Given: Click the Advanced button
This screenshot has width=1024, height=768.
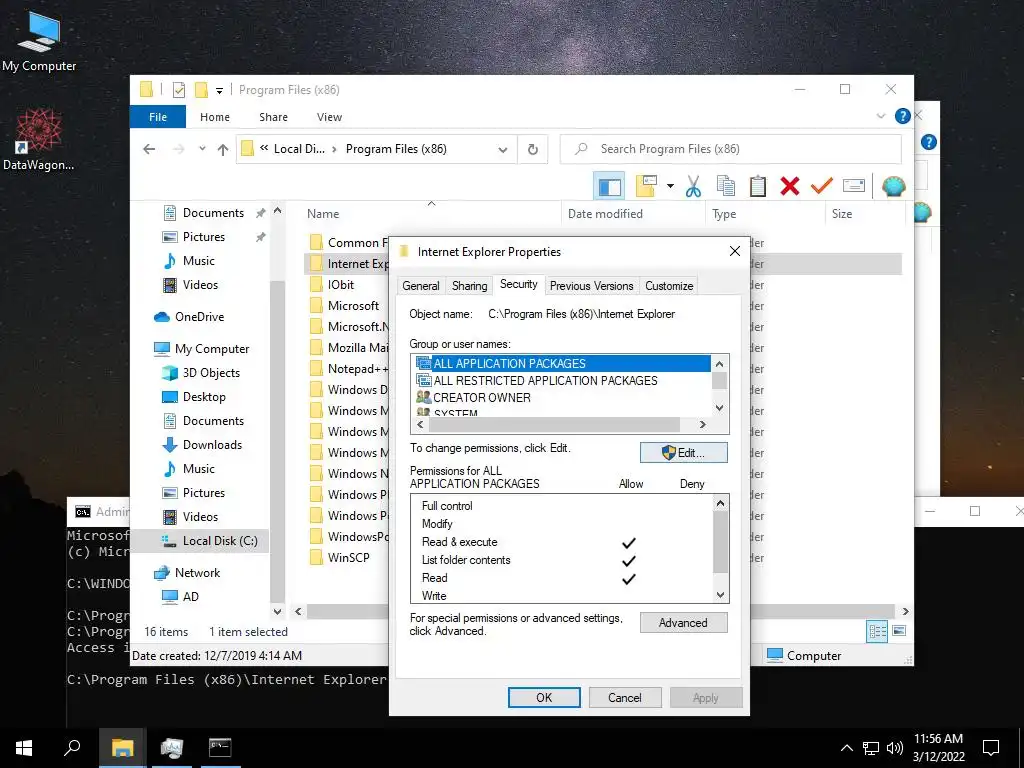Looking at the screenshot, I should tap(683, 623).
